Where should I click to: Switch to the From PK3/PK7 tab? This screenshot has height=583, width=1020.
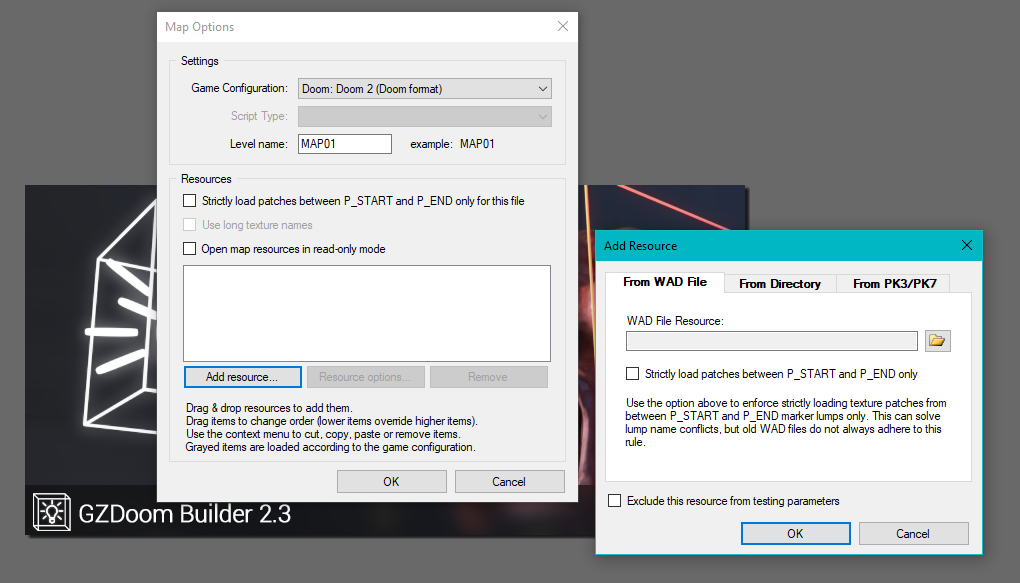pos(893,284)
